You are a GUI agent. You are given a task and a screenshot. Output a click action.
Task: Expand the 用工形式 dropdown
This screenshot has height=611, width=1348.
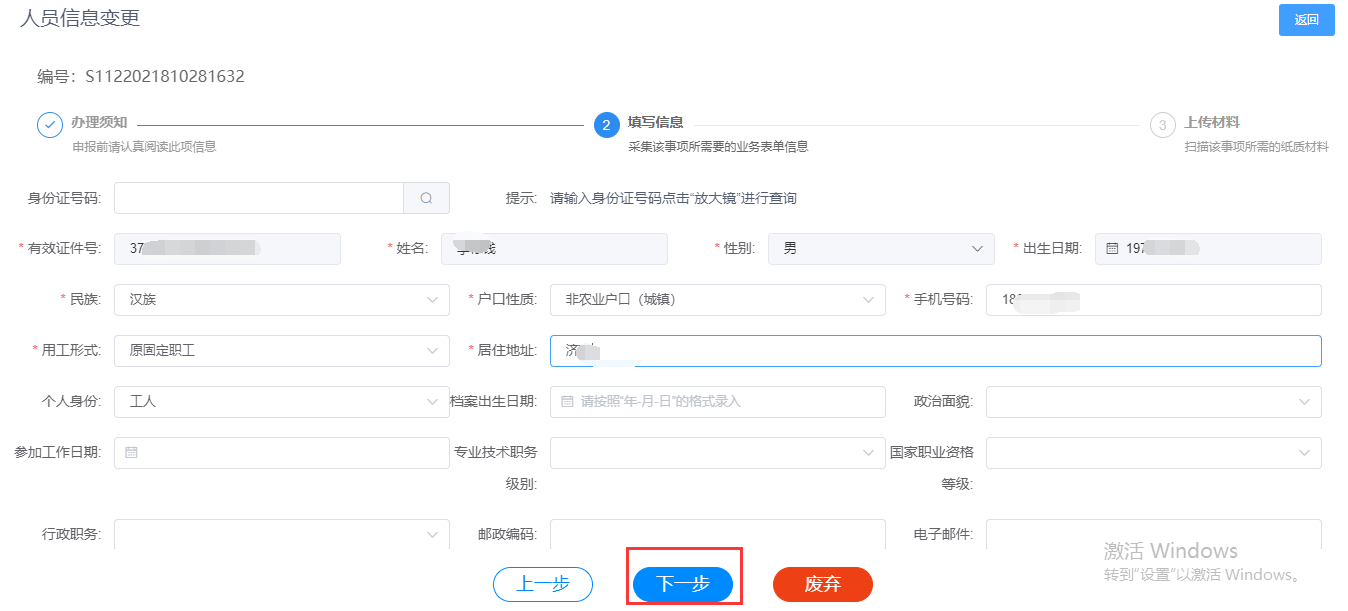click(x=281, y=350)
